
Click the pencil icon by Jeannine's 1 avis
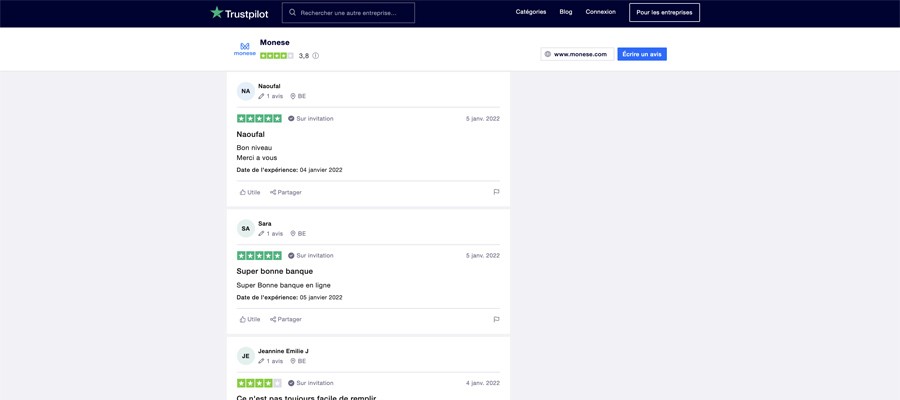pos(261,361)
